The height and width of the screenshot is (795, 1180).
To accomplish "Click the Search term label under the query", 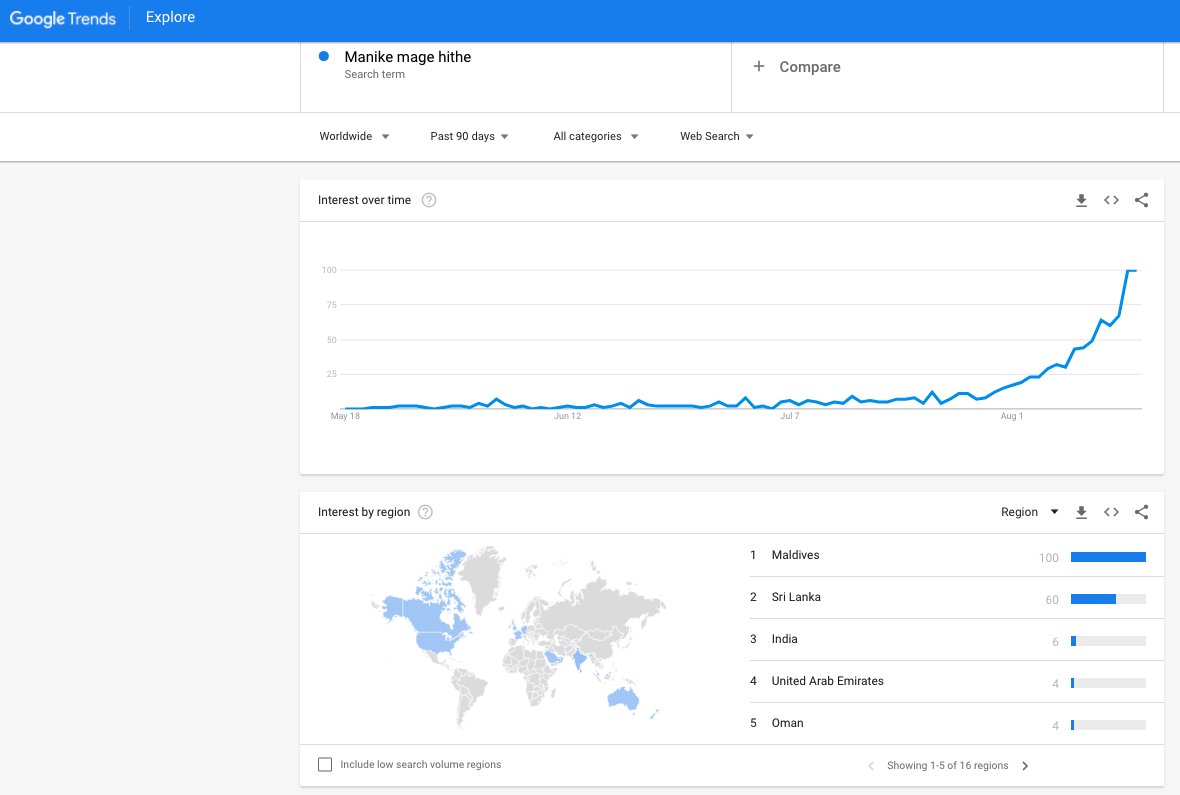I will coord(375,75).
